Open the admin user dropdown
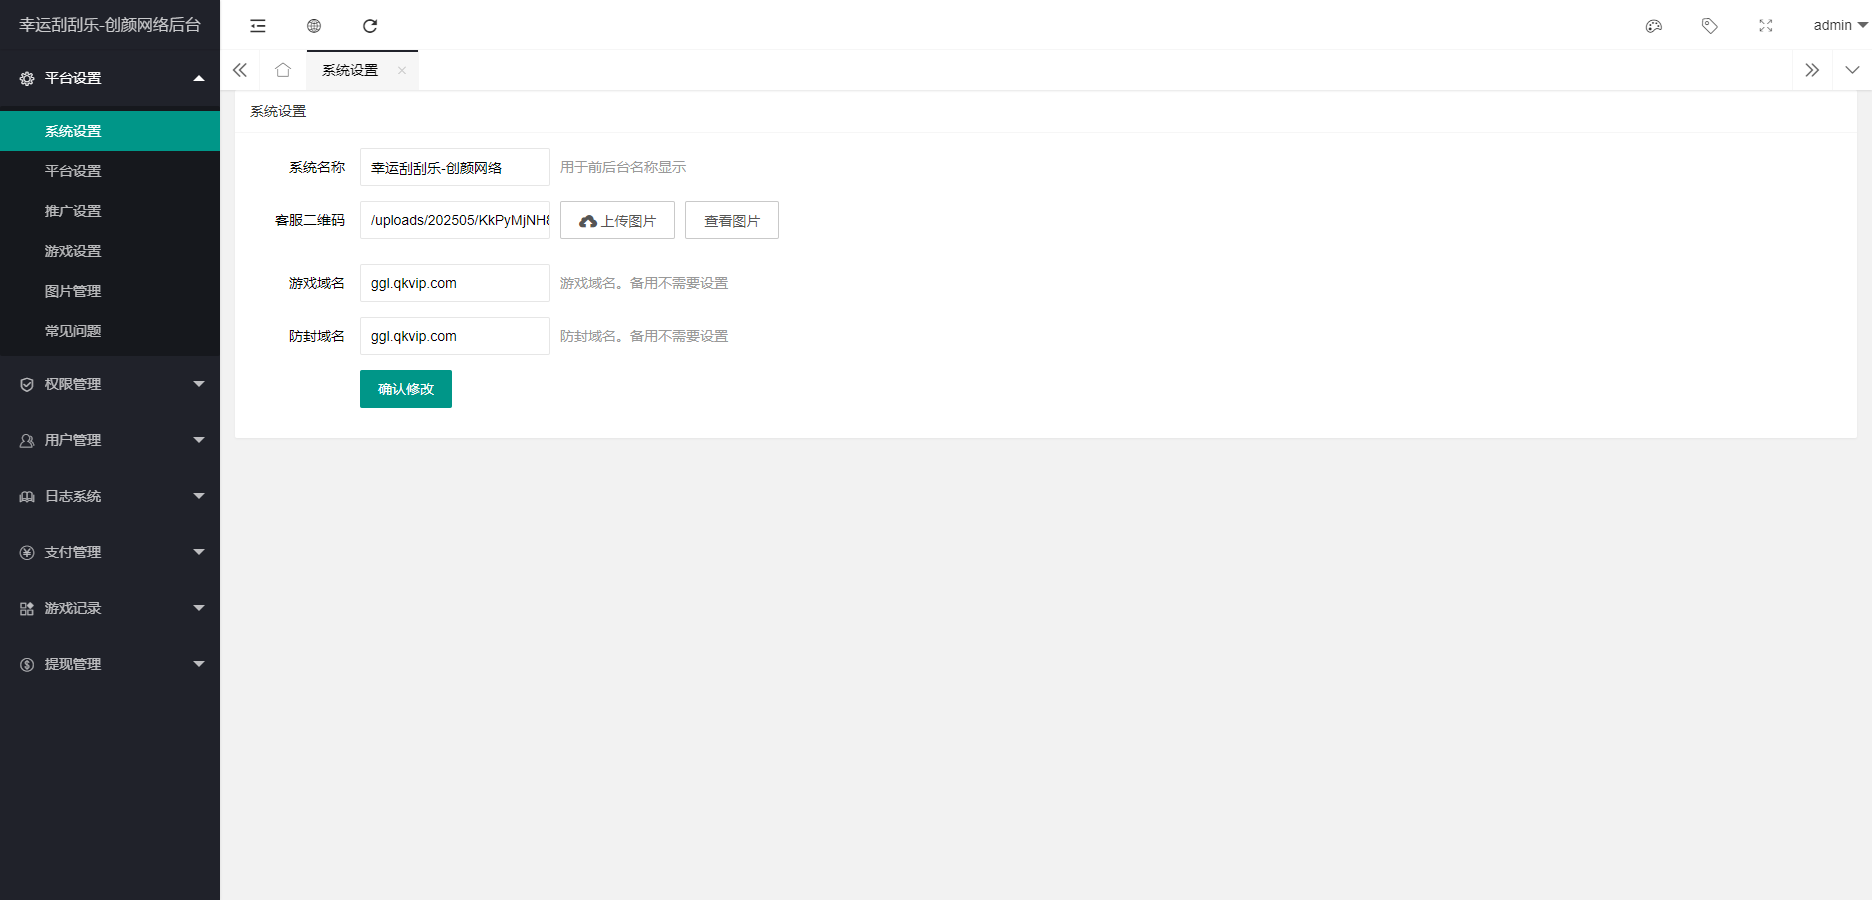 click(x=1840, y=26)
